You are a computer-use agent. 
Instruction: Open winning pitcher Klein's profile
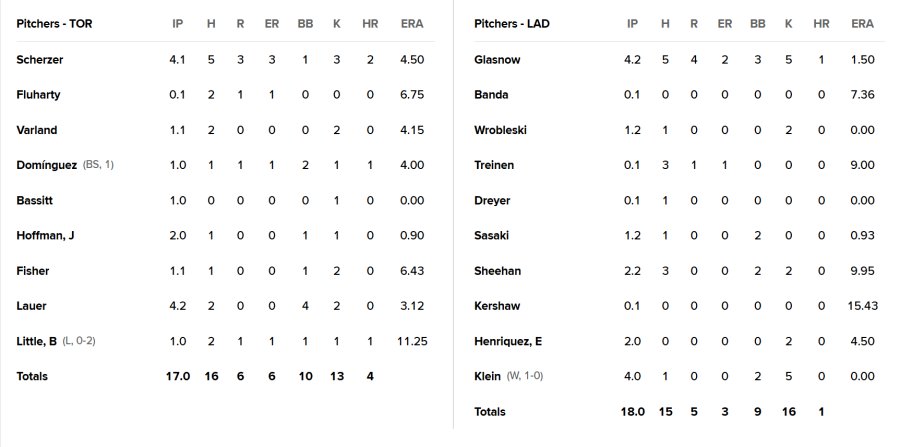487,376
